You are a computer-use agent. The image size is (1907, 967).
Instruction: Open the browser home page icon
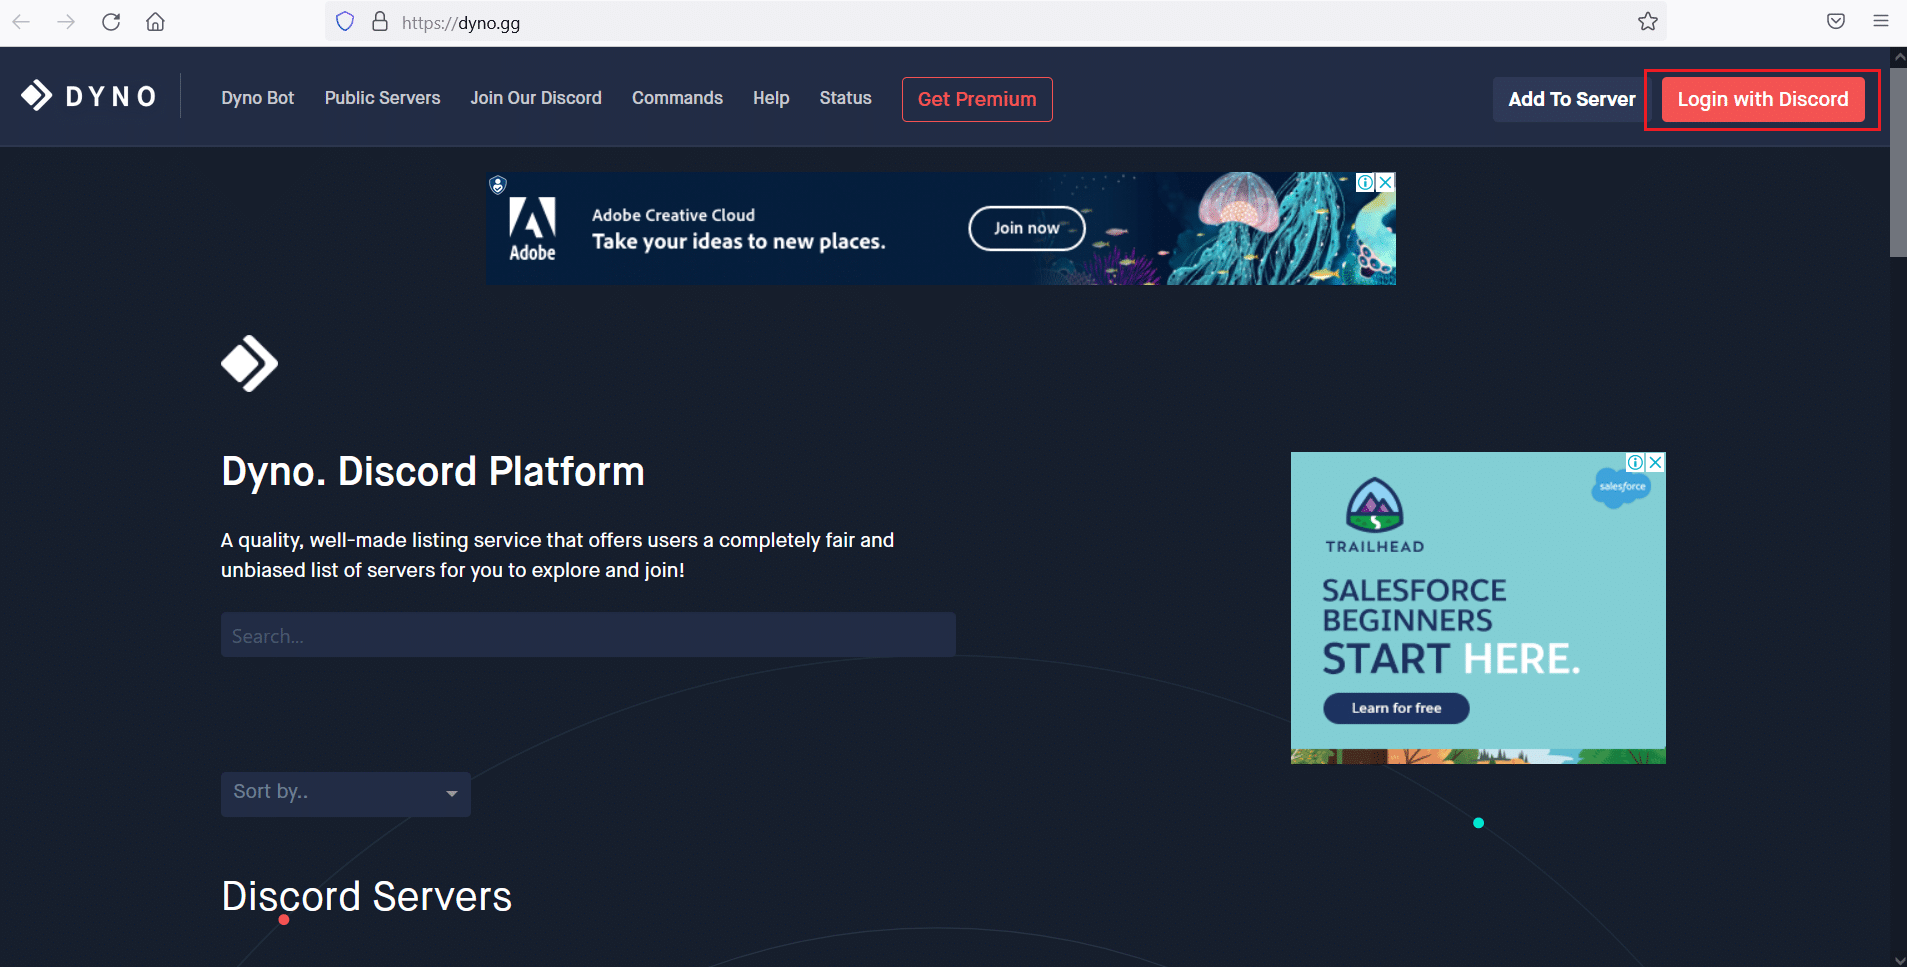[x=155, y=21]
